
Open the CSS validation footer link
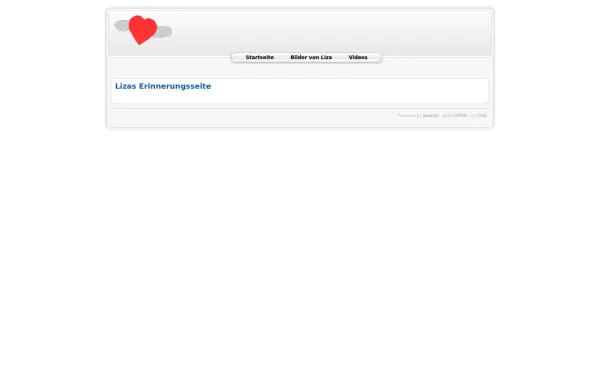(482, 115)
